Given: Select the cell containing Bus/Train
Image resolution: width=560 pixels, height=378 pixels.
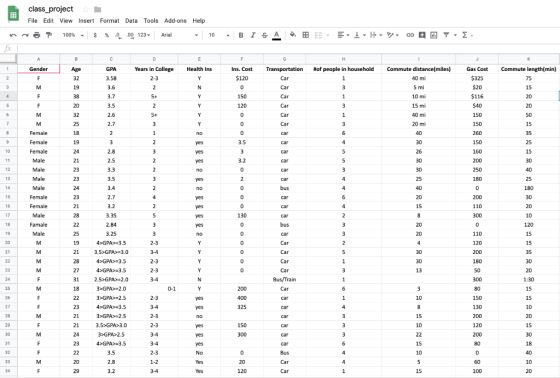Looking at the screenshot, I should (x=285, y=279).
